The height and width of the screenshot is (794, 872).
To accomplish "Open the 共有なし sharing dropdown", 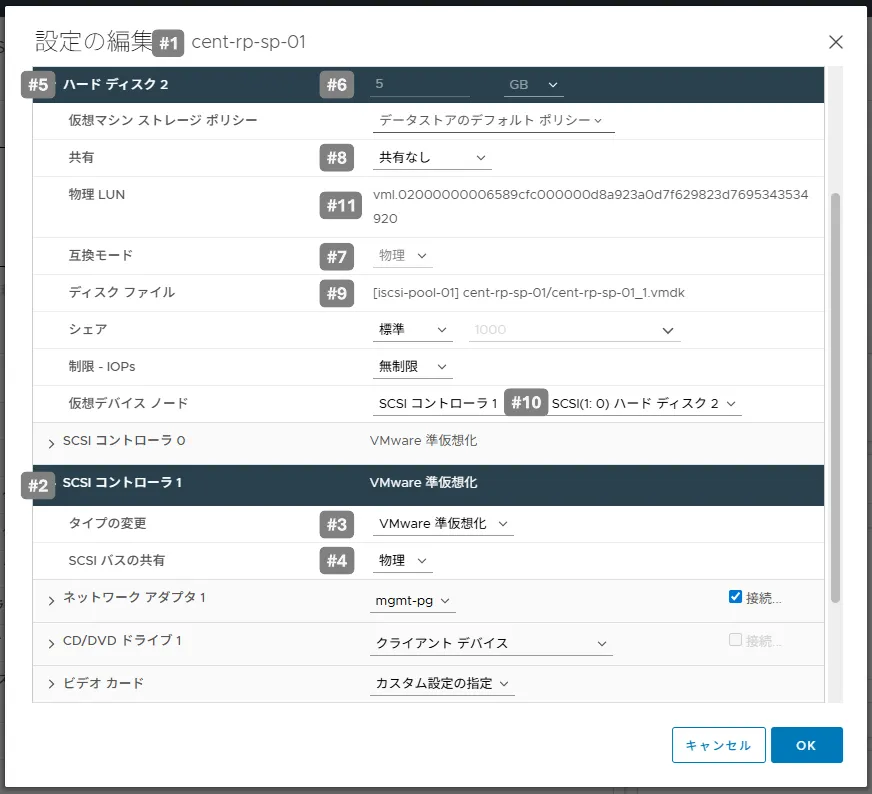I will tap(432, 158).
